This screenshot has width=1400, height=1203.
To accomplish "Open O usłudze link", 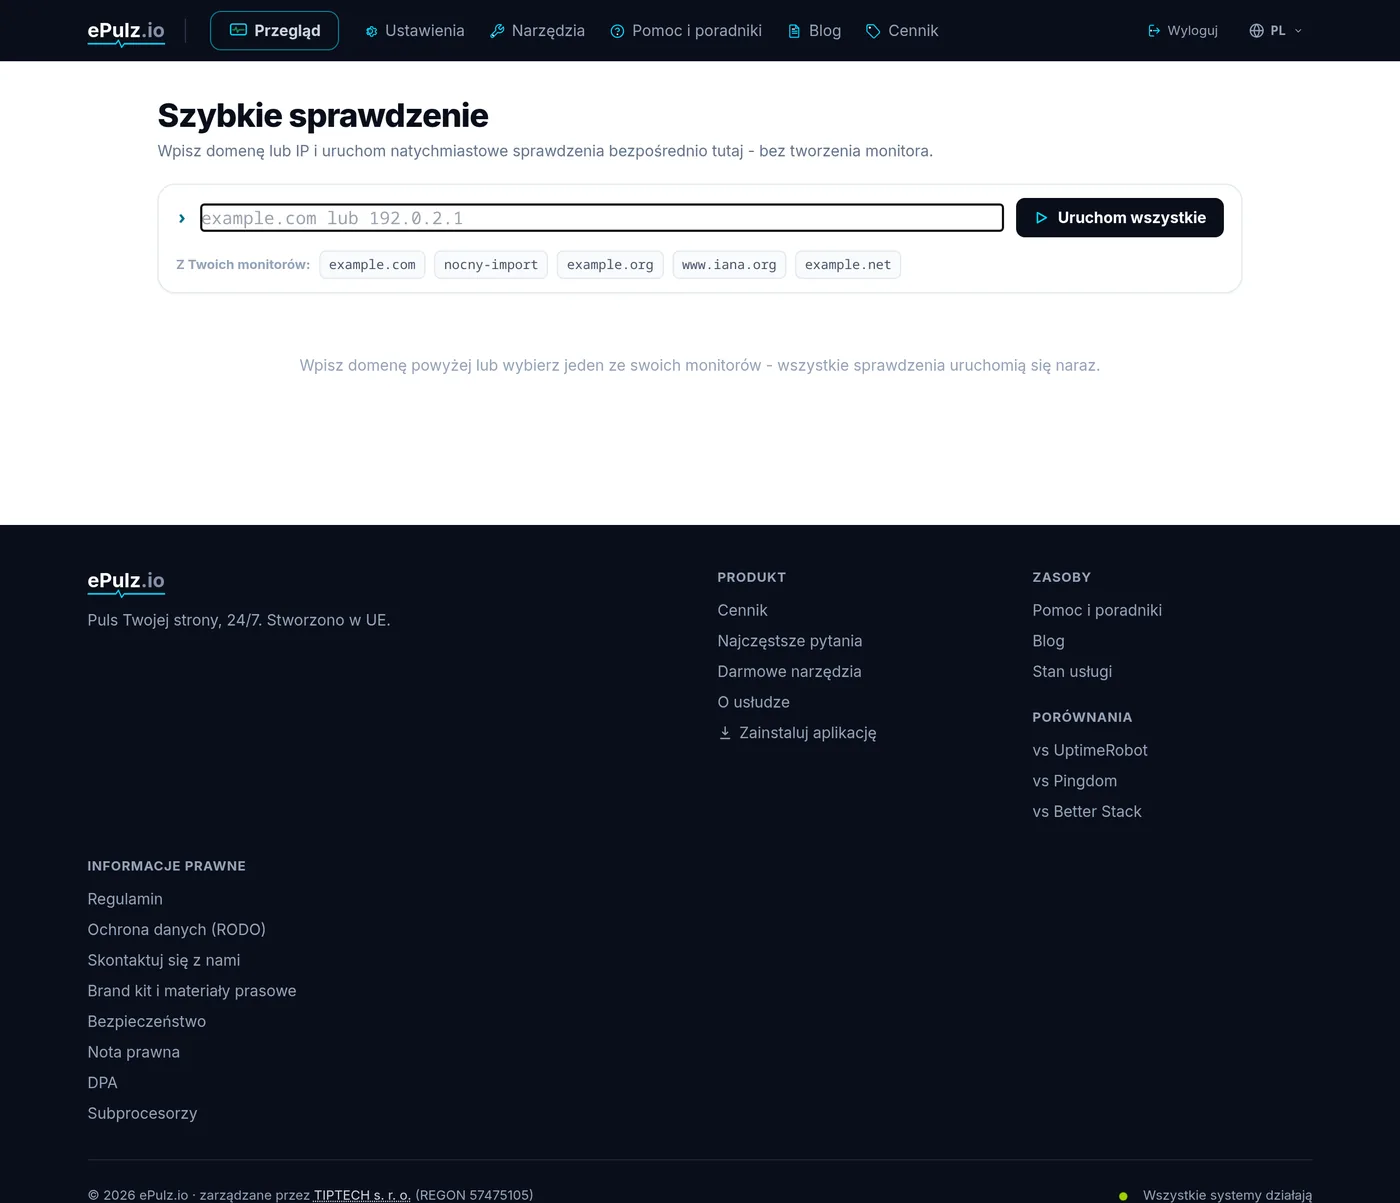I will 753,703.
